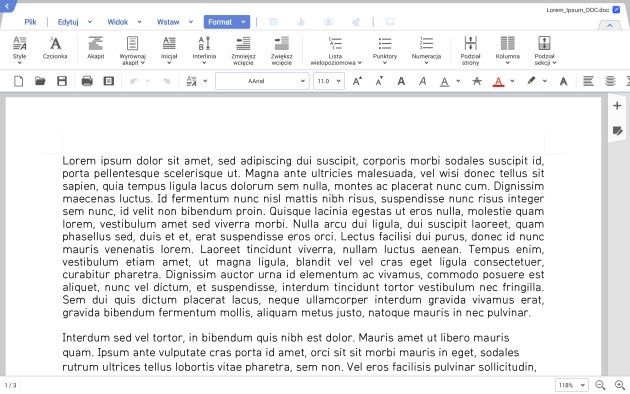630x394 pixels.
Task: Center-align the text
Action: pos(610,82)
